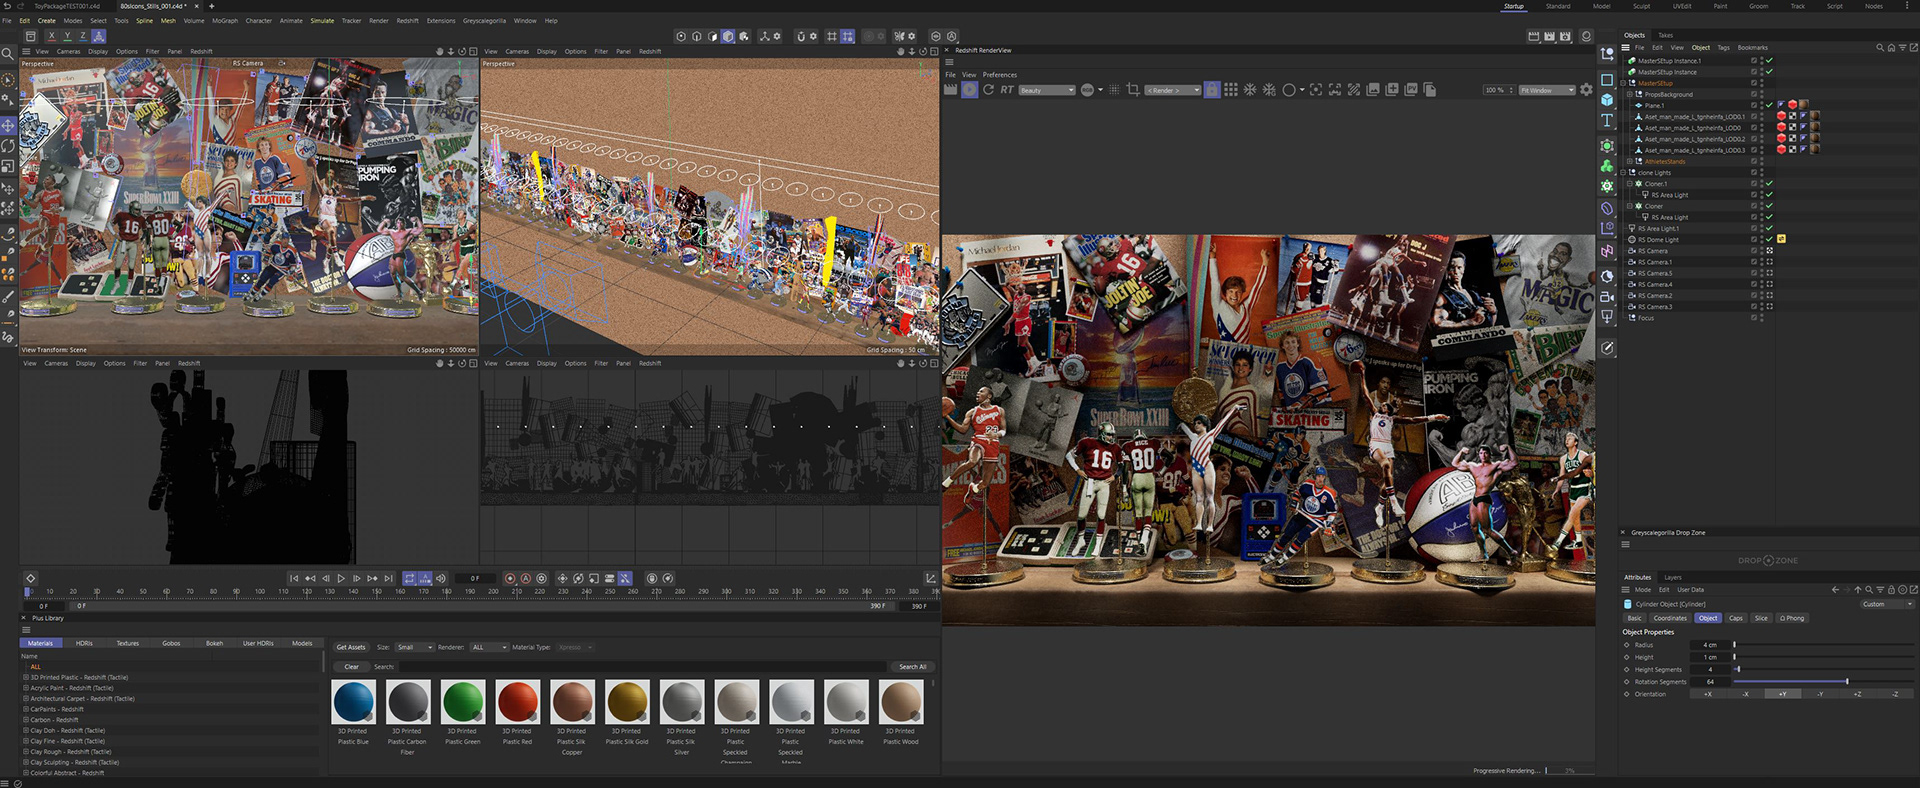
Task: Open the Size Small dropdown
Action: 414,647
